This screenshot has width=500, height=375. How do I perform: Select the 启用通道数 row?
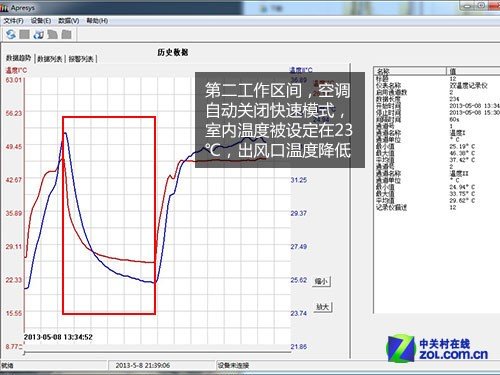pyautogui.click(x=437, y=92)
